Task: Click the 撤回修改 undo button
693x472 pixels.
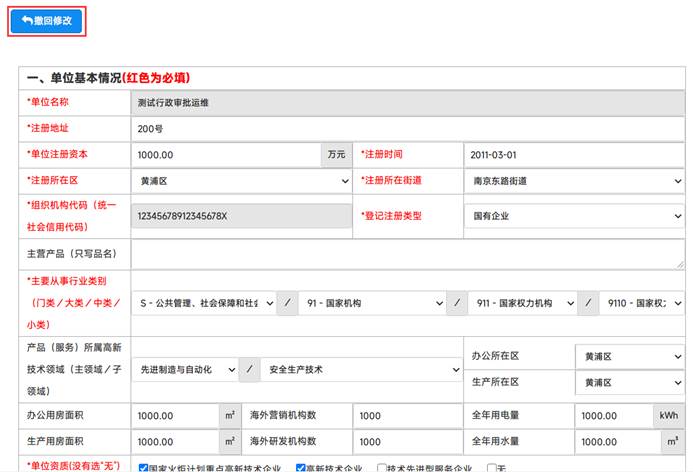Action: coord(46,21)
